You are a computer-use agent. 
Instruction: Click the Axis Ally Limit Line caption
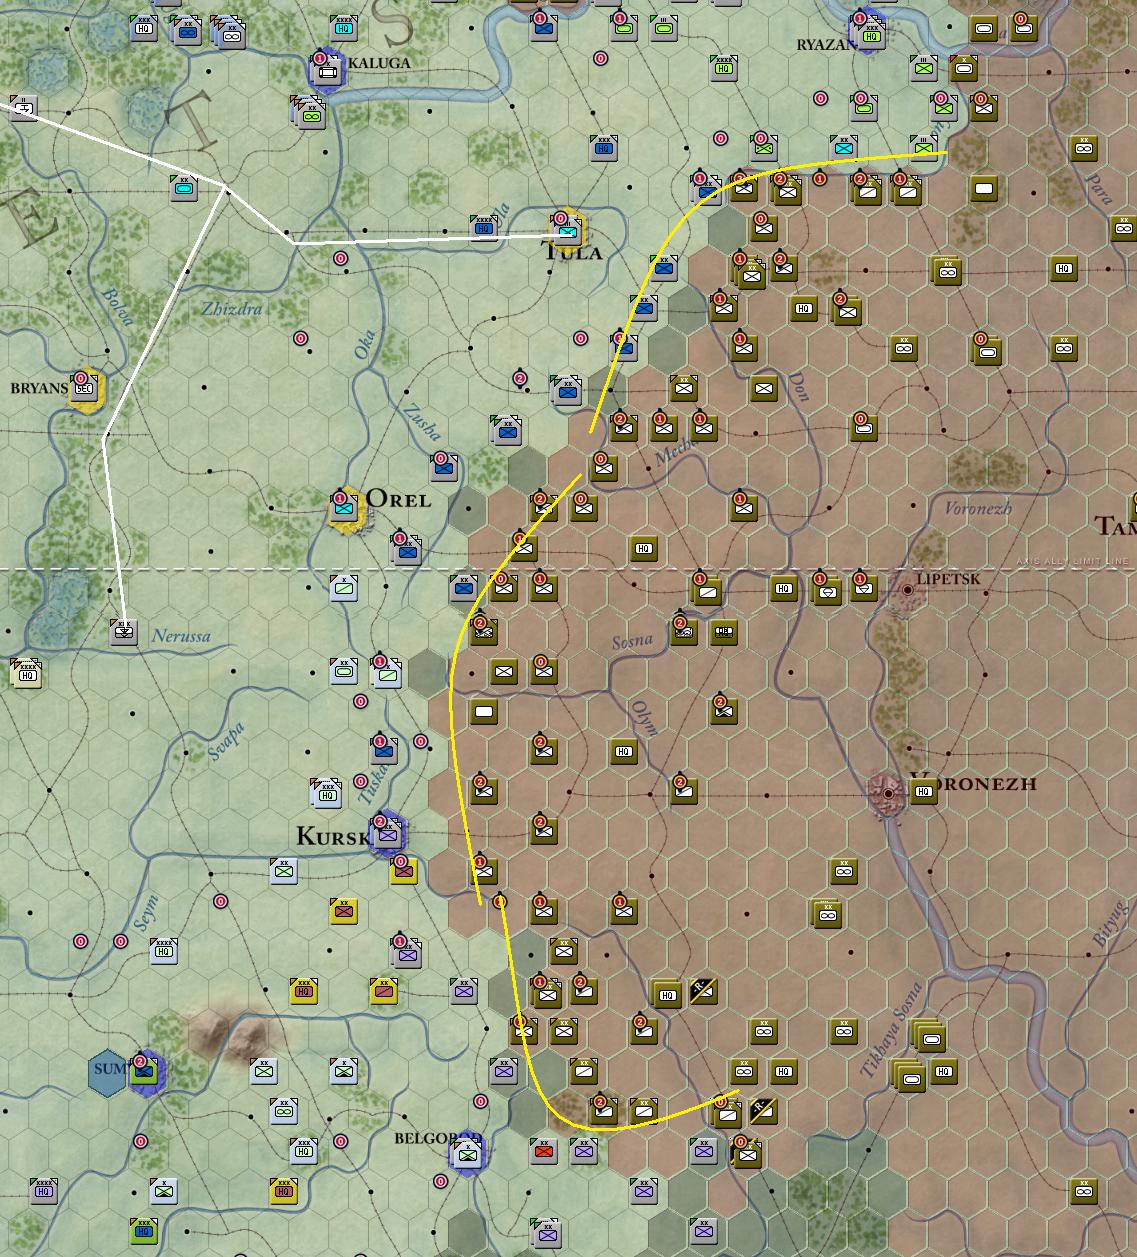click(x=1075, y=561)
